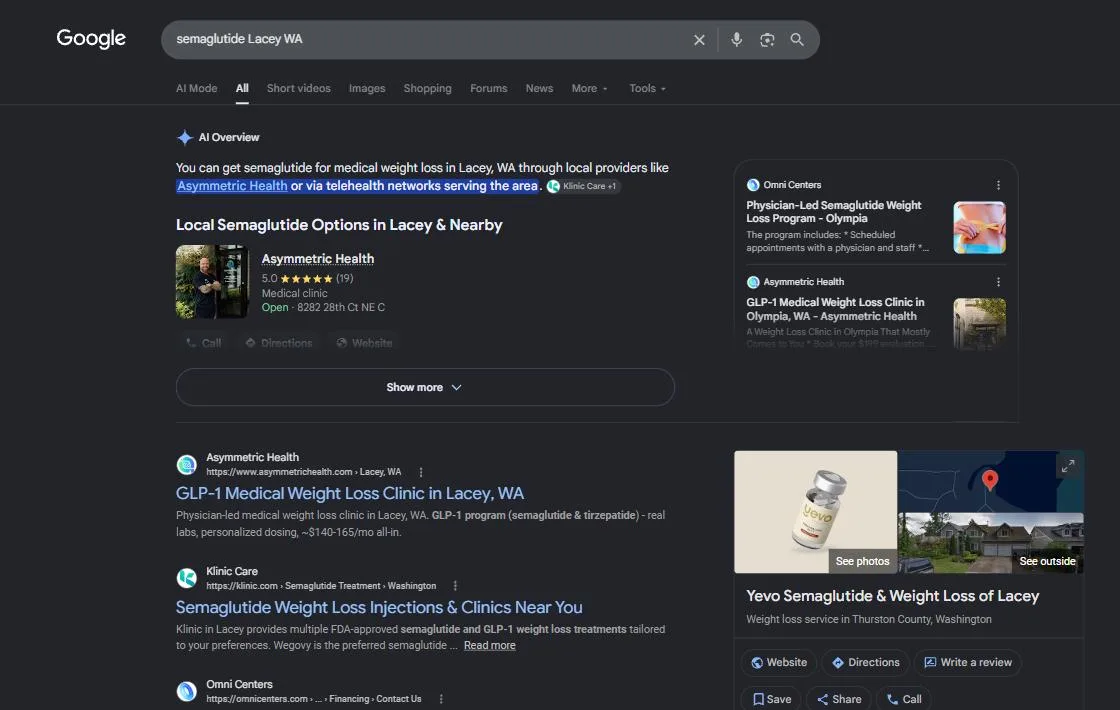
Task: Click the magnifier search submit icon
Action: click(797, 40)
